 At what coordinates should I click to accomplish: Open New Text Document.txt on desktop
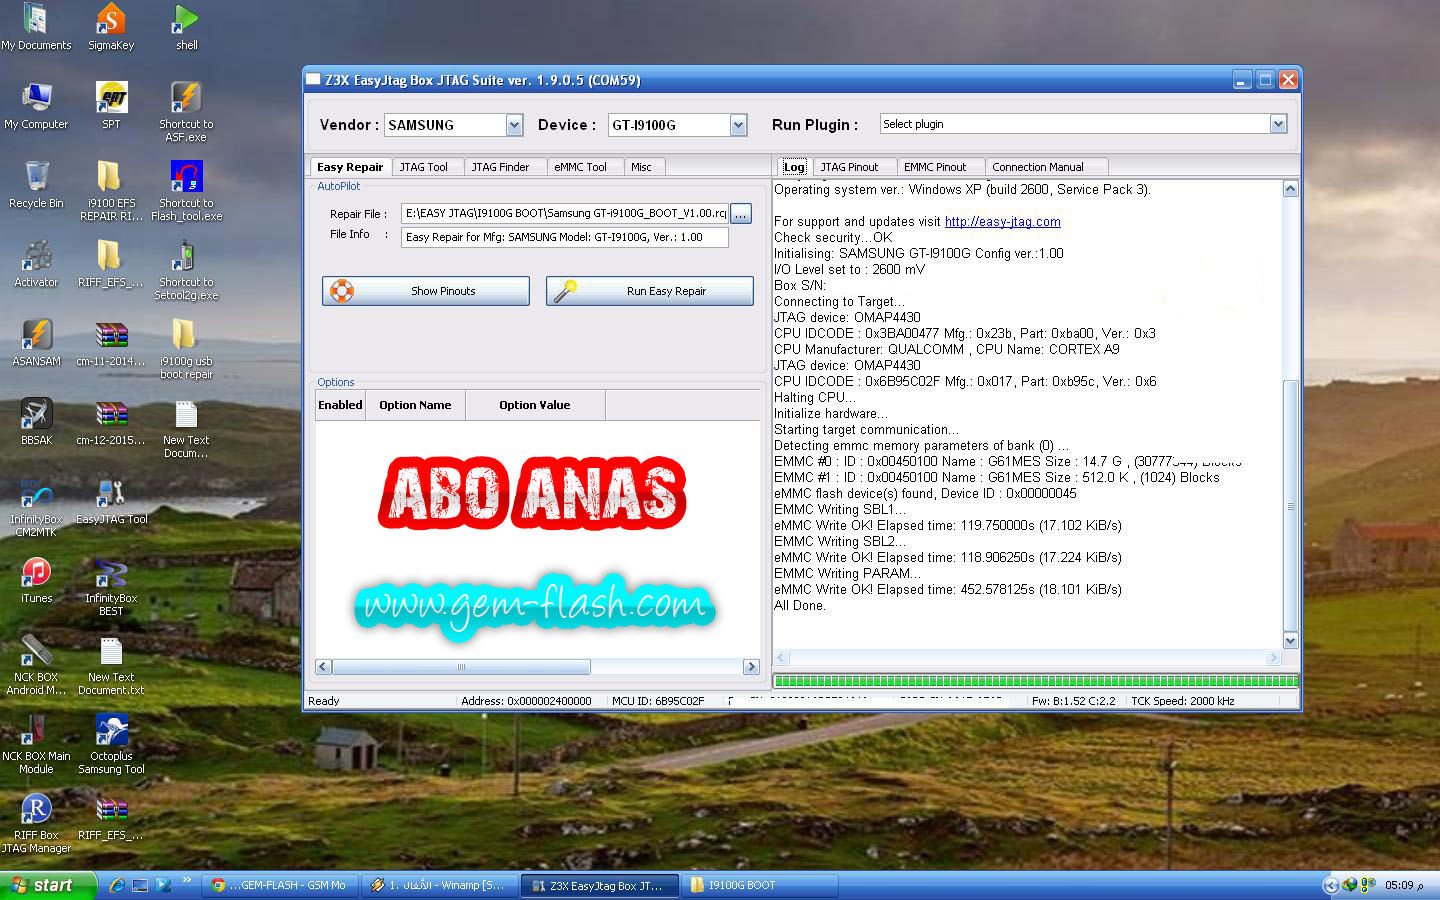click(111, 665)
